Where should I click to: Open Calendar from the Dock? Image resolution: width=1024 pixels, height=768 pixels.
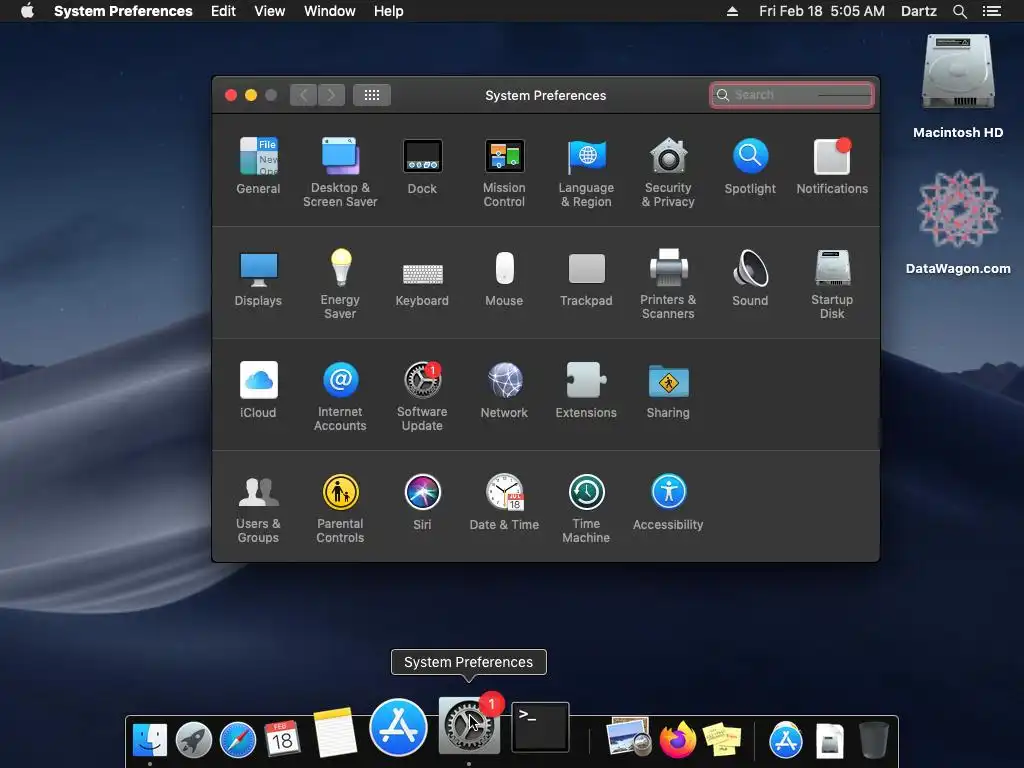click(282, 739)
